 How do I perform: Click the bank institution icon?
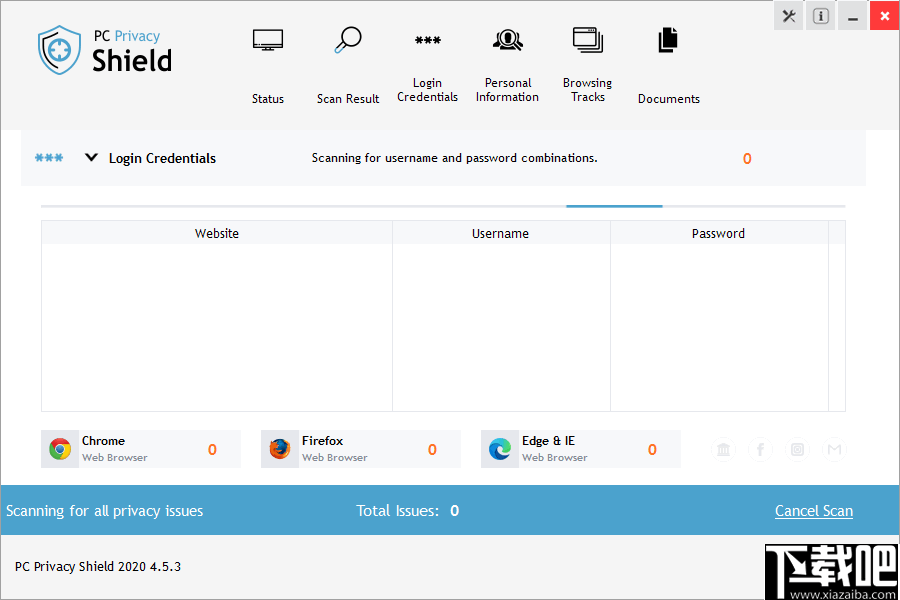pos(723,449)
